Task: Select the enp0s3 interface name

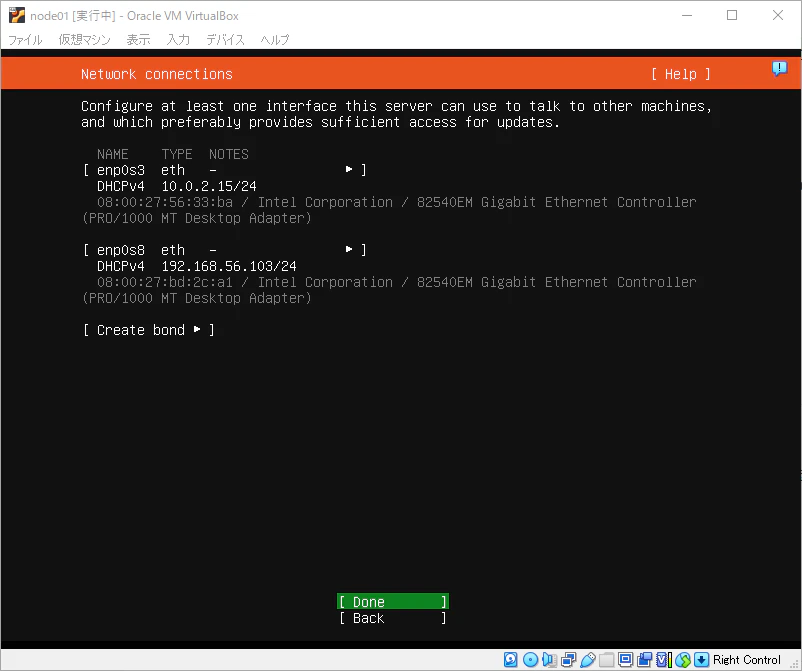Action: click(121, 170)
